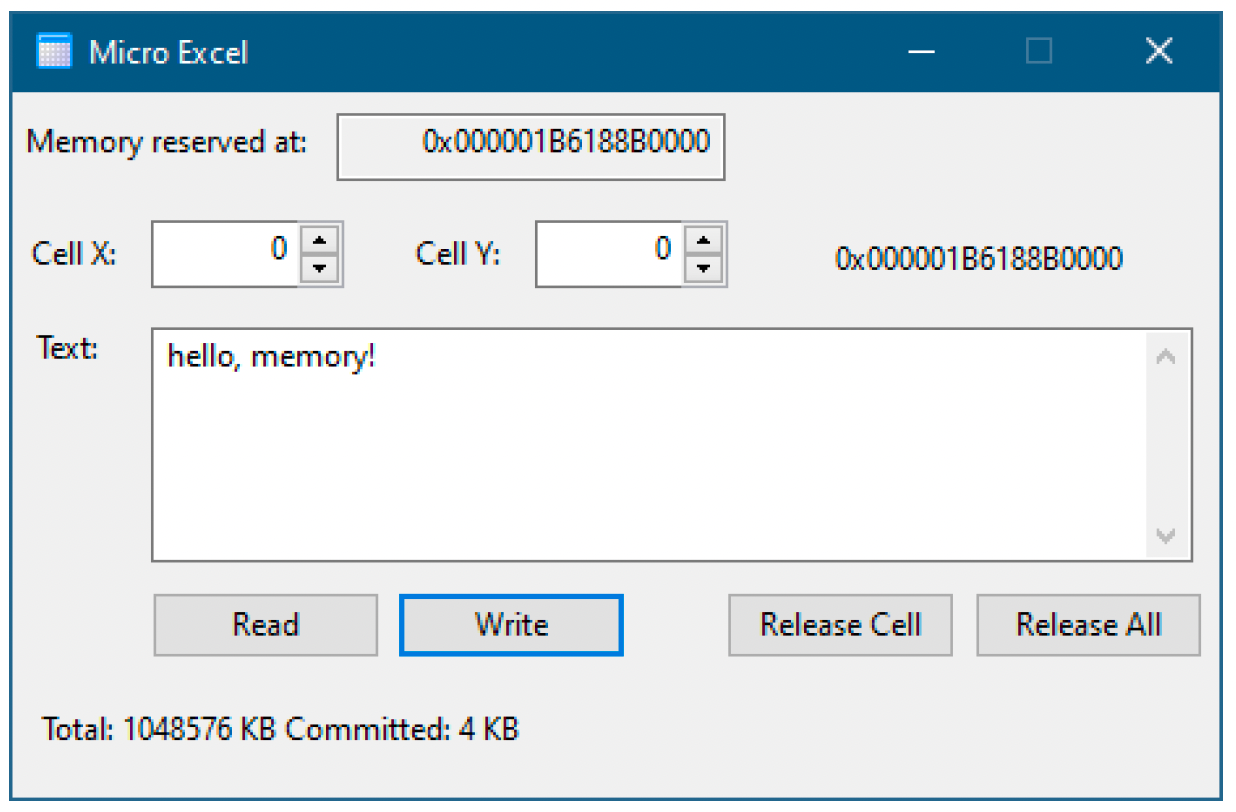
Task: Click the Write button
Action: 511,625
